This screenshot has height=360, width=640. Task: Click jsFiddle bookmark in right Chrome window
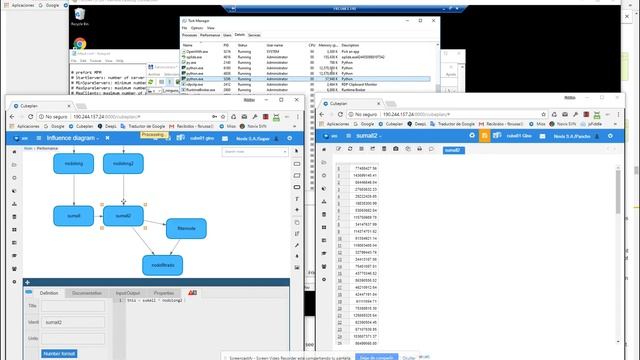pos(592,124)
